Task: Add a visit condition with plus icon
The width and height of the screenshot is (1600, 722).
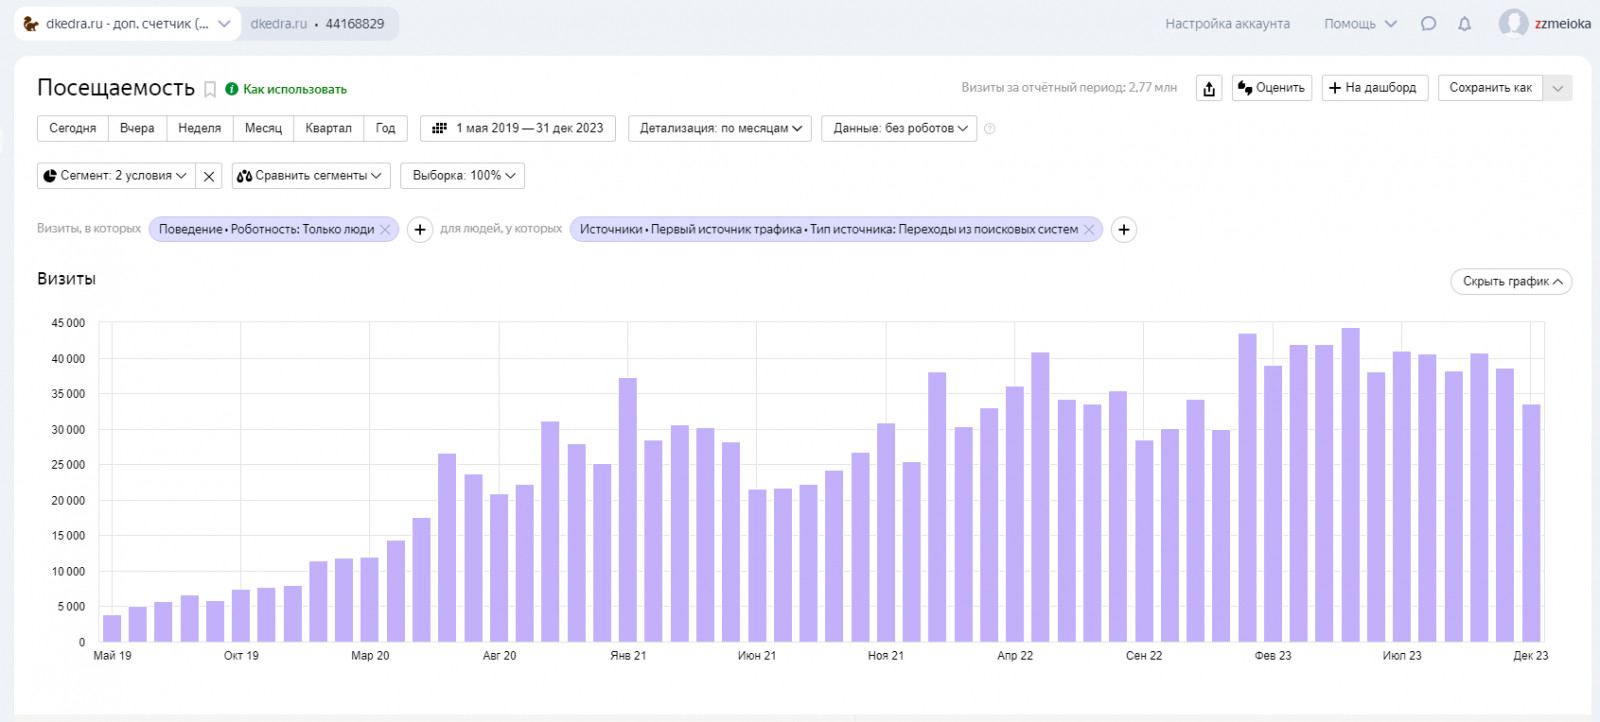Action: 420,230
